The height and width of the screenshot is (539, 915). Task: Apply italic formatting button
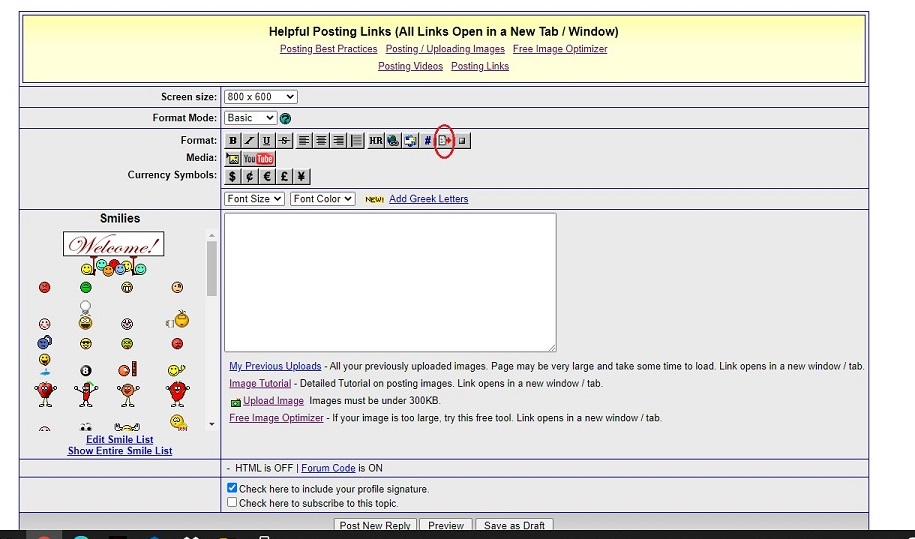[x=249, y=141]
